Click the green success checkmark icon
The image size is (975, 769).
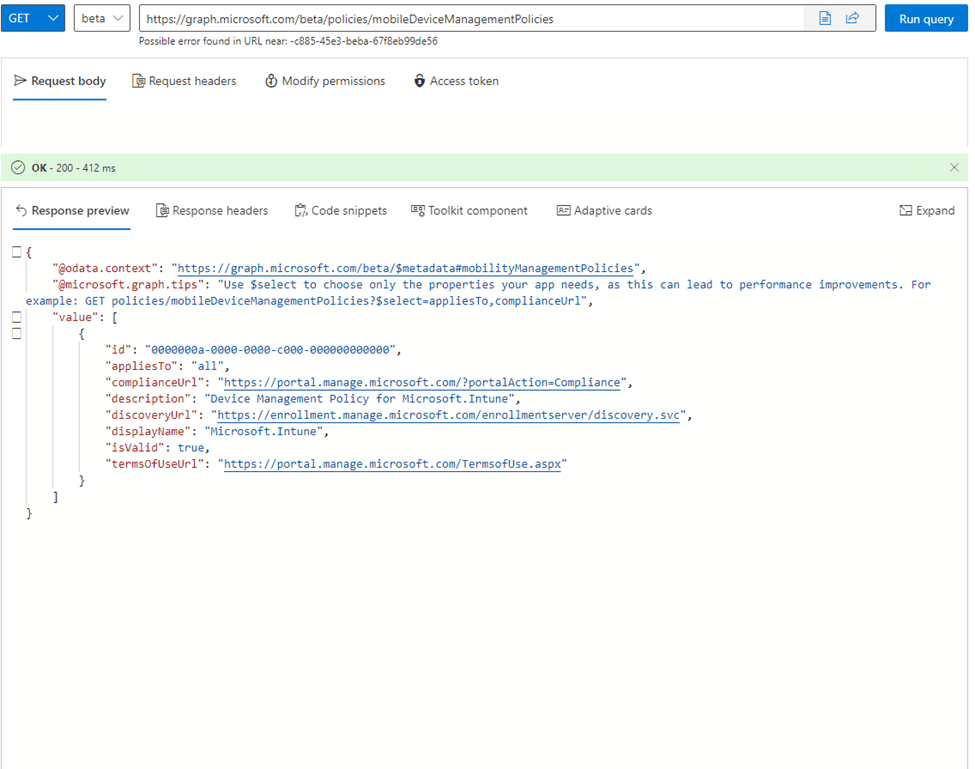pos(18,168)
